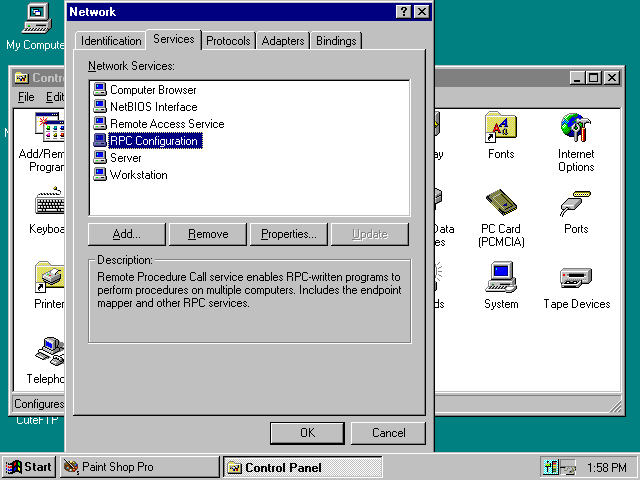This screenshot has height=480, width=640.
Task: Click the Help question mark button in Network dialog
Action: [403, 11]
